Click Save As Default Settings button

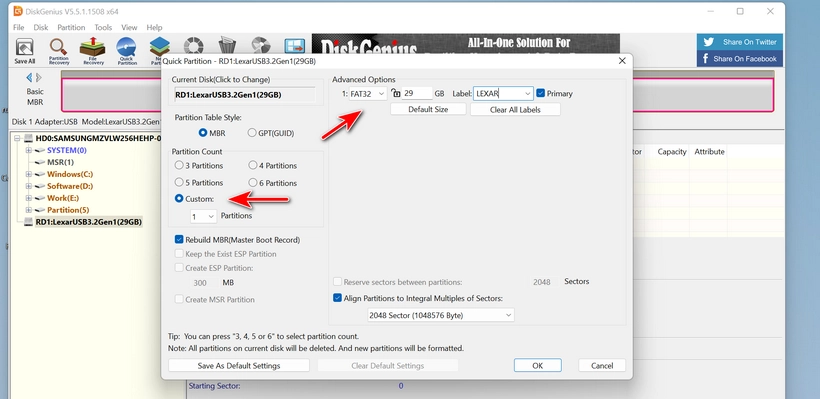(238, 366)
